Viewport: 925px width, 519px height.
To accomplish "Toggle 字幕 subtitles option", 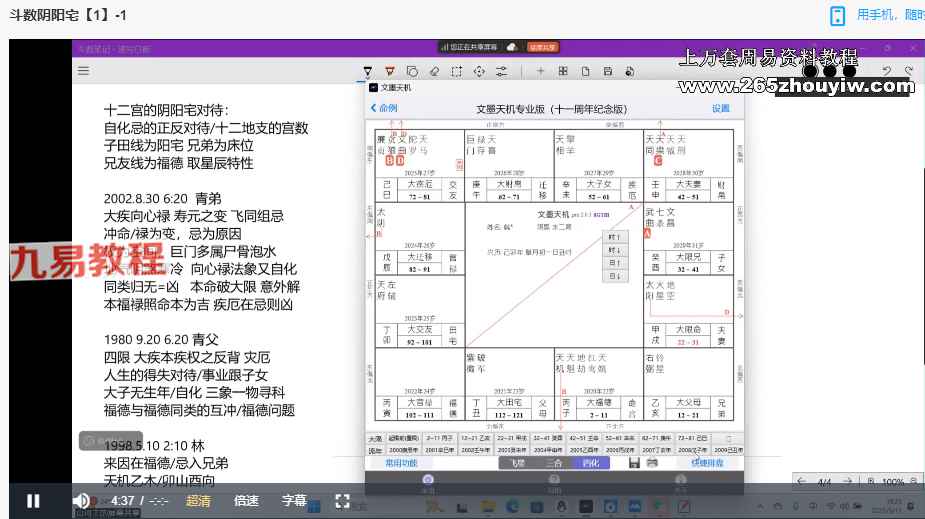I will [294, 500].
